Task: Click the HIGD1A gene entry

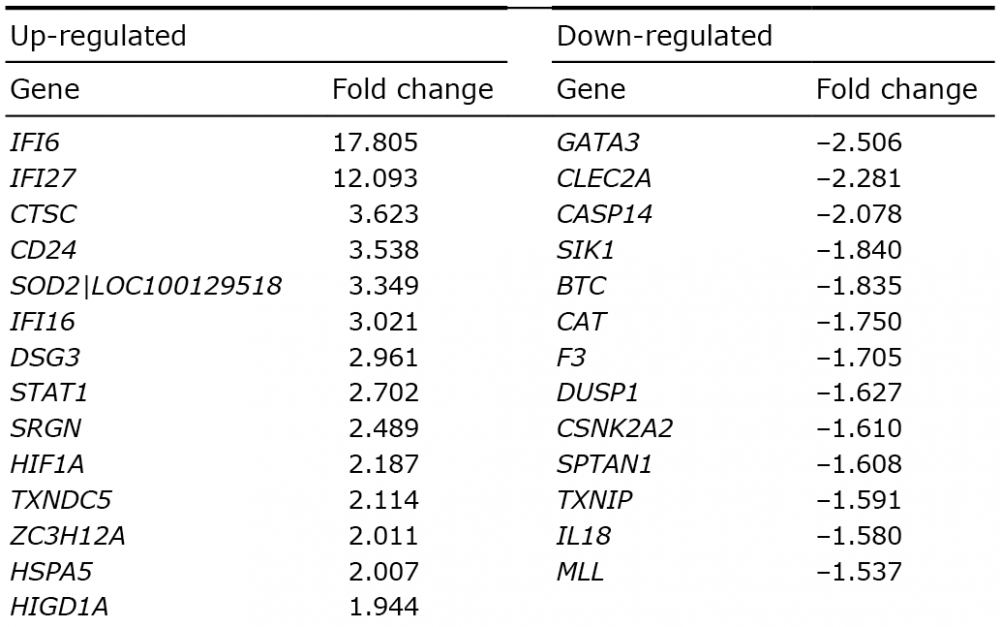Action: pos(59,607)
